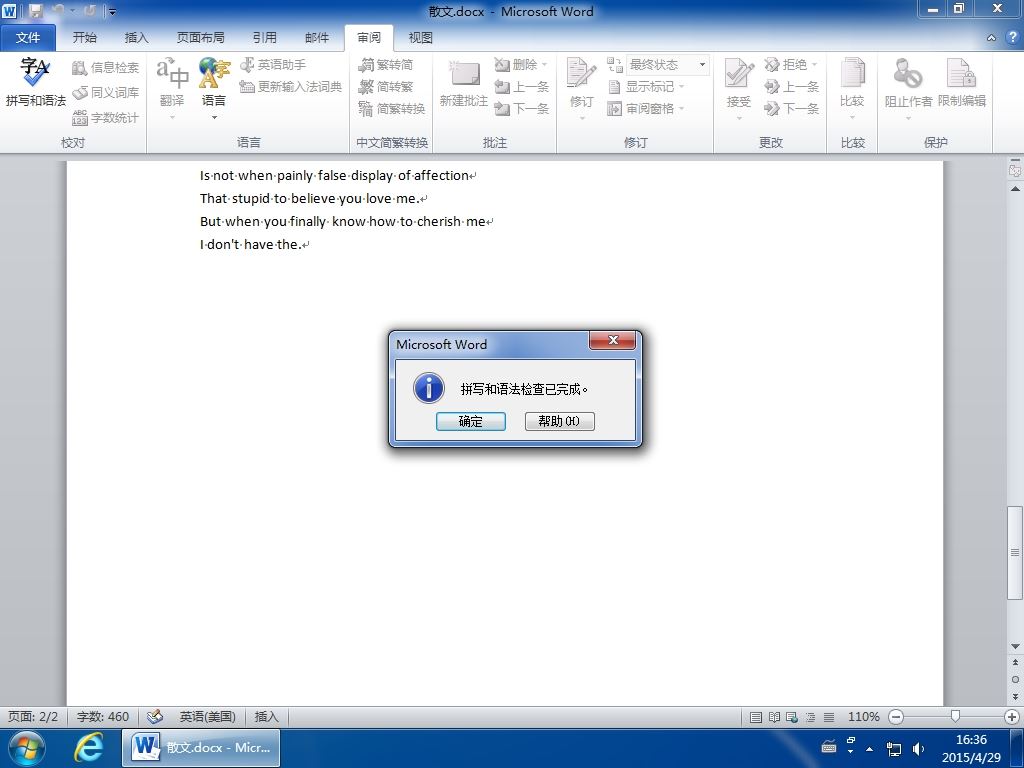Click zoom out minus button
This screenshot has height=768, width=1024.
(897, 717)
